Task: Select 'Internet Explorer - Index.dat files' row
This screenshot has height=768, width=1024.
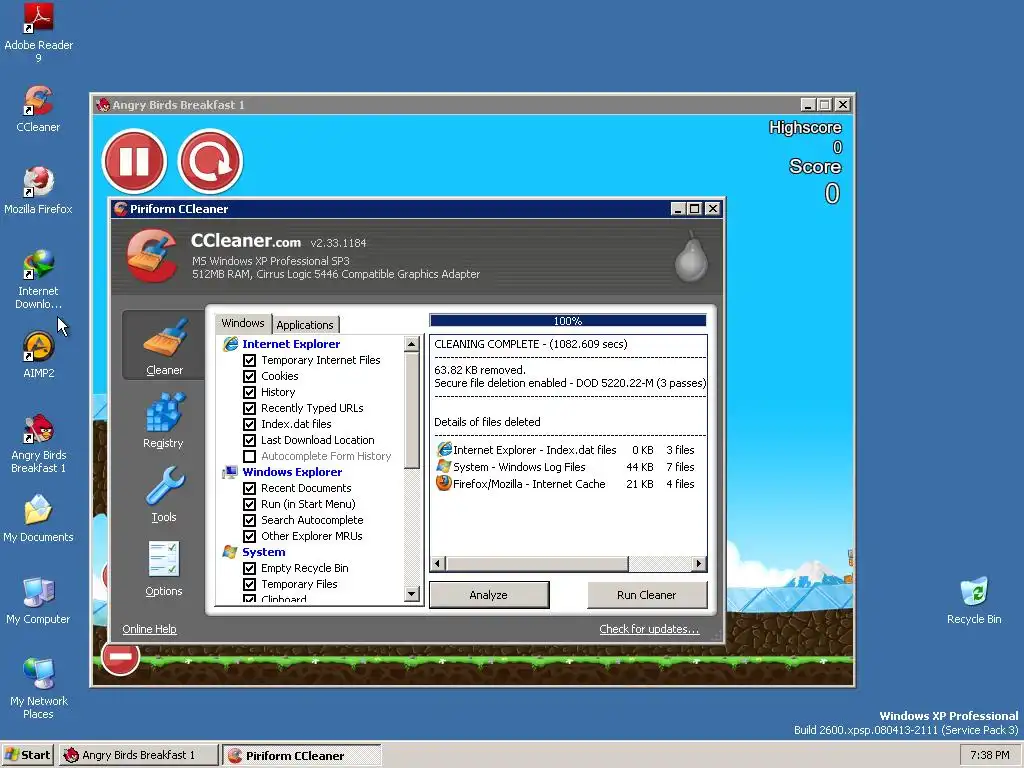Action: (566, 450)
